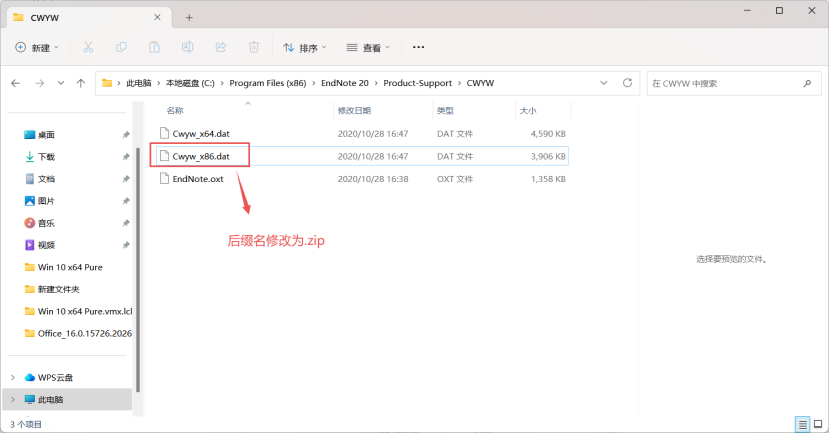829x433 pixels.
Task: Click the Paste clipboard icon
Action: coord(154,48)
